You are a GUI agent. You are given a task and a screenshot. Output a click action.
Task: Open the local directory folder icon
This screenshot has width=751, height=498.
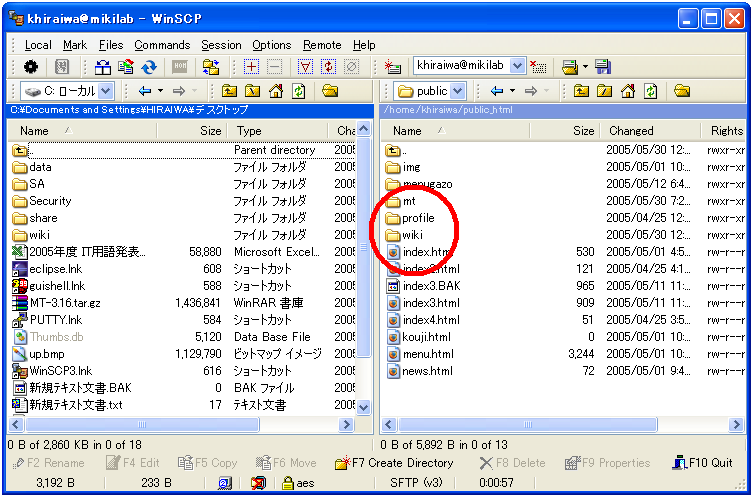pyautogui.click(x=330, y=91)
